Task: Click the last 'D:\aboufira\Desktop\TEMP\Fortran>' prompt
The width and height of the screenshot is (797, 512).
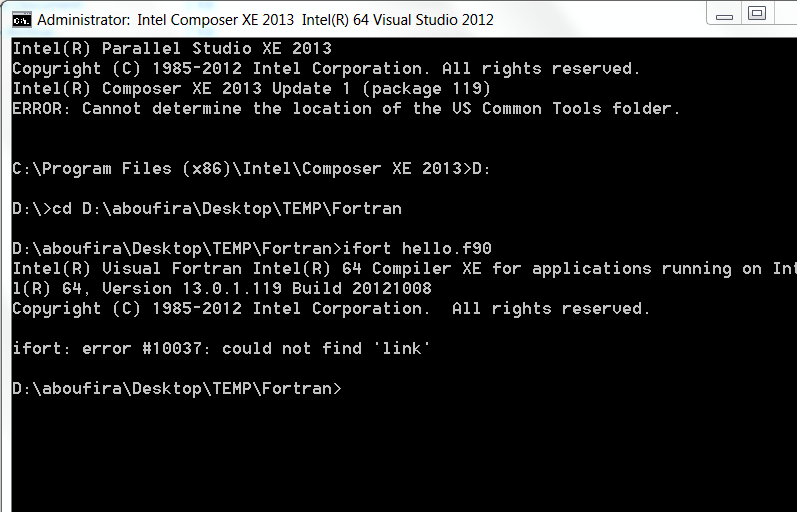Action: coord(177,389)
